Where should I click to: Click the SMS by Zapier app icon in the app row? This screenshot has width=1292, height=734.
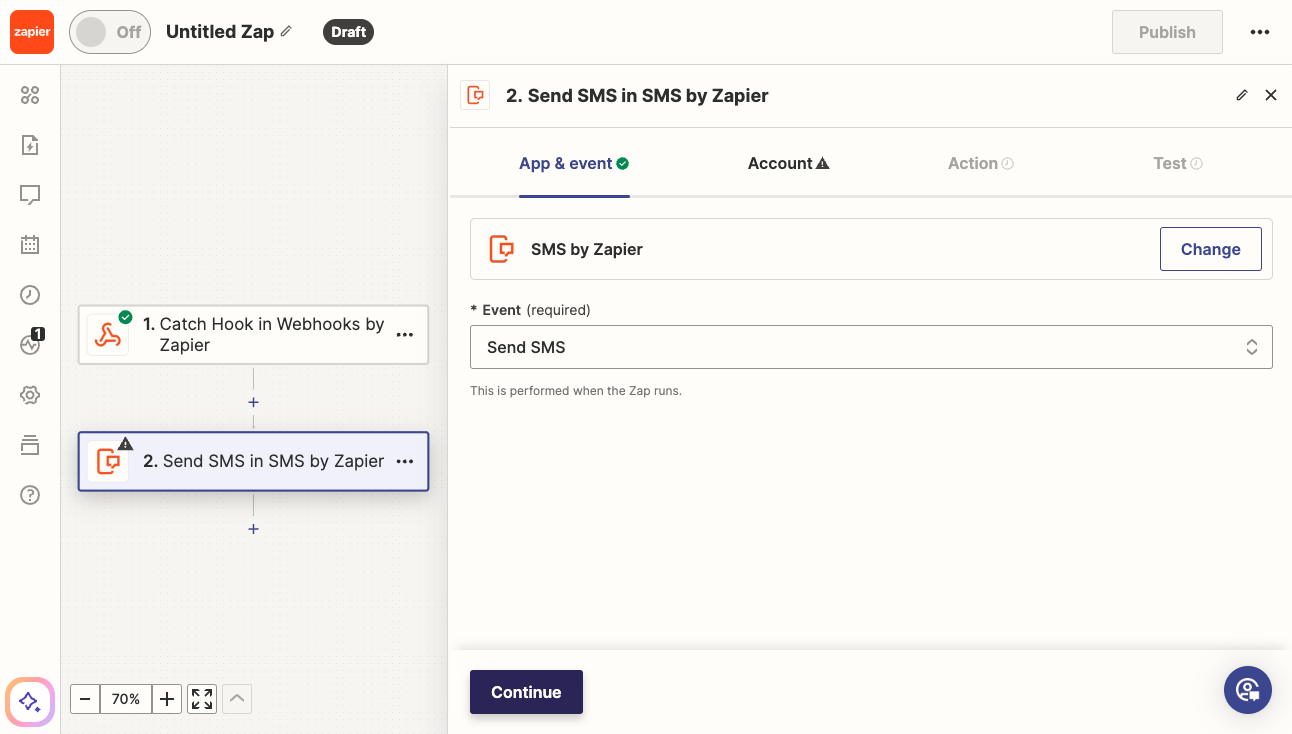[x=501, y=249]
